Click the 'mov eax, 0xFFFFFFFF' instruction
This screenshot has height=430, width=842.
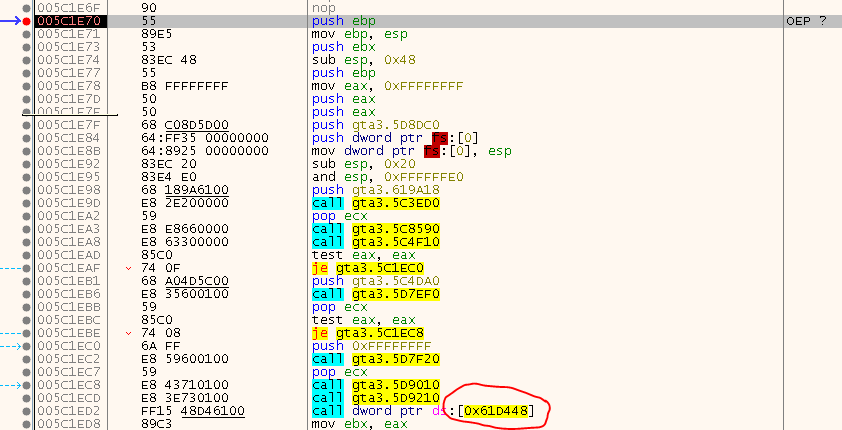click(388, 86)
